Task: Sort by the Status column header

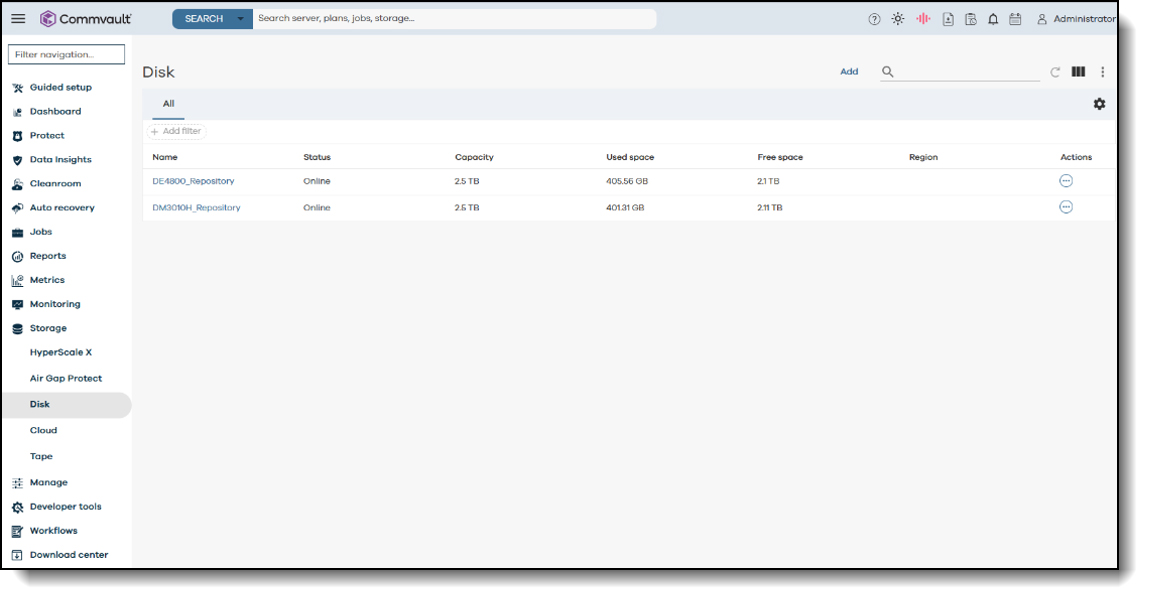Action: pos(317,158)
